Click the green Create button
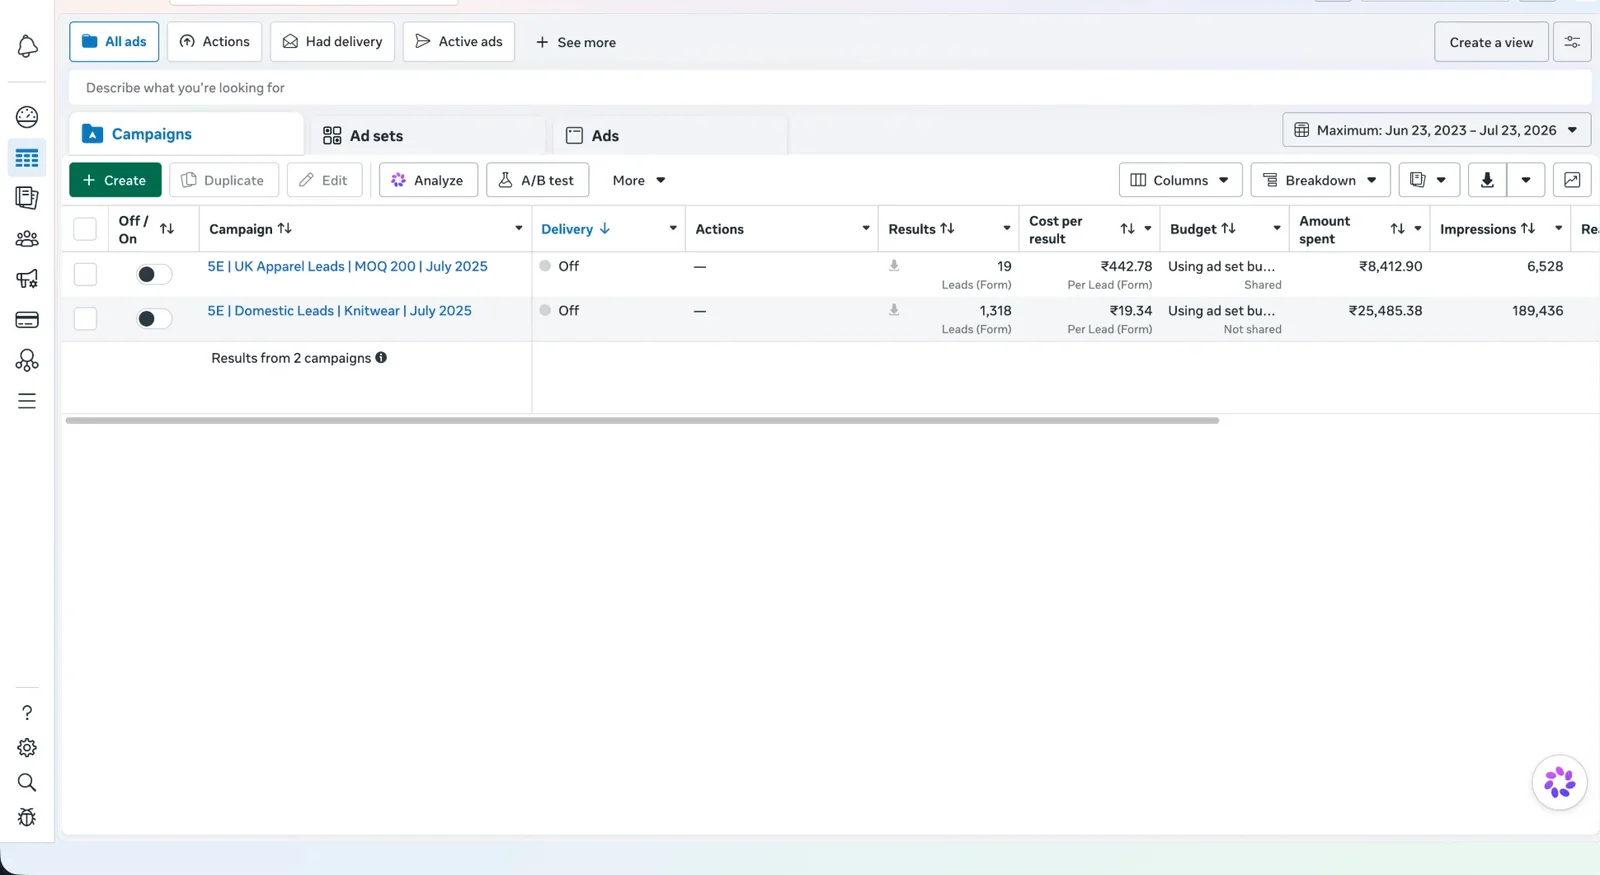The height and width of the screenshot is (875, 1600). pos(115,180)
